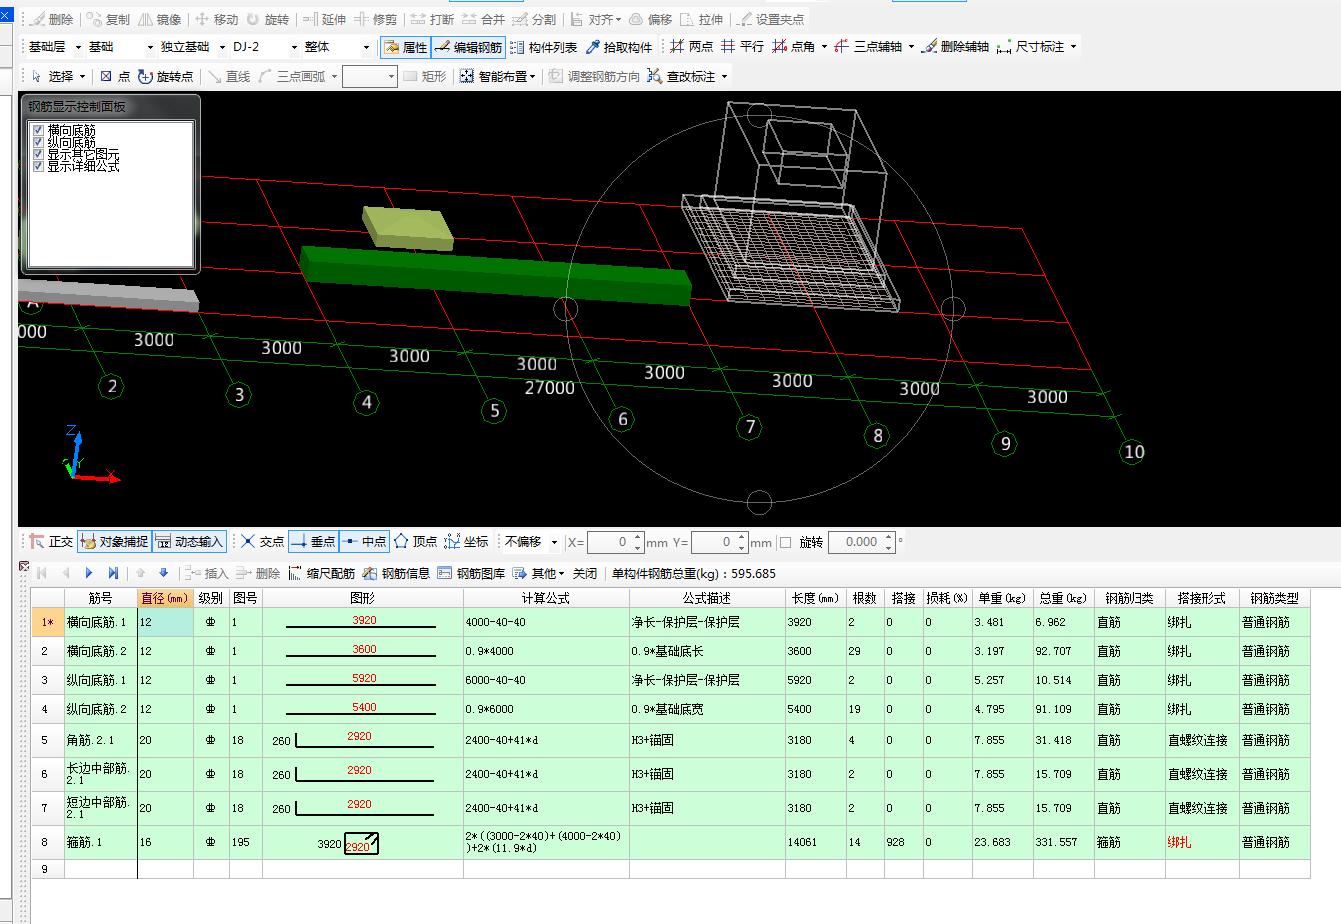Select the 点角 point-angle tool
This screenshot has width=1341, height=924.
click(x=794, y=47)
